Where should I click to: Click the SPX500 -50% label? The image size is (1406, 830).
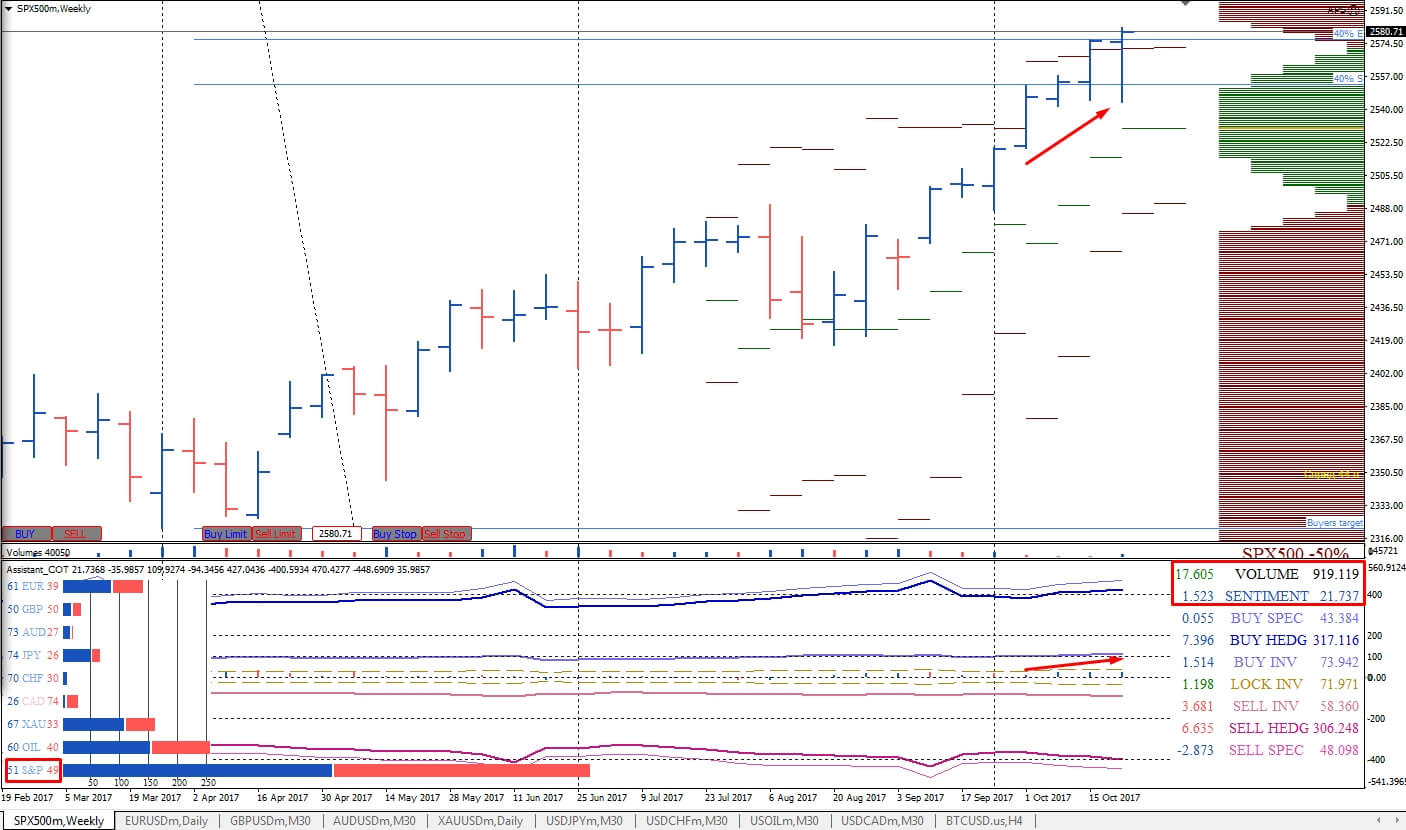pyautogui.click(x=1295, y=553)
